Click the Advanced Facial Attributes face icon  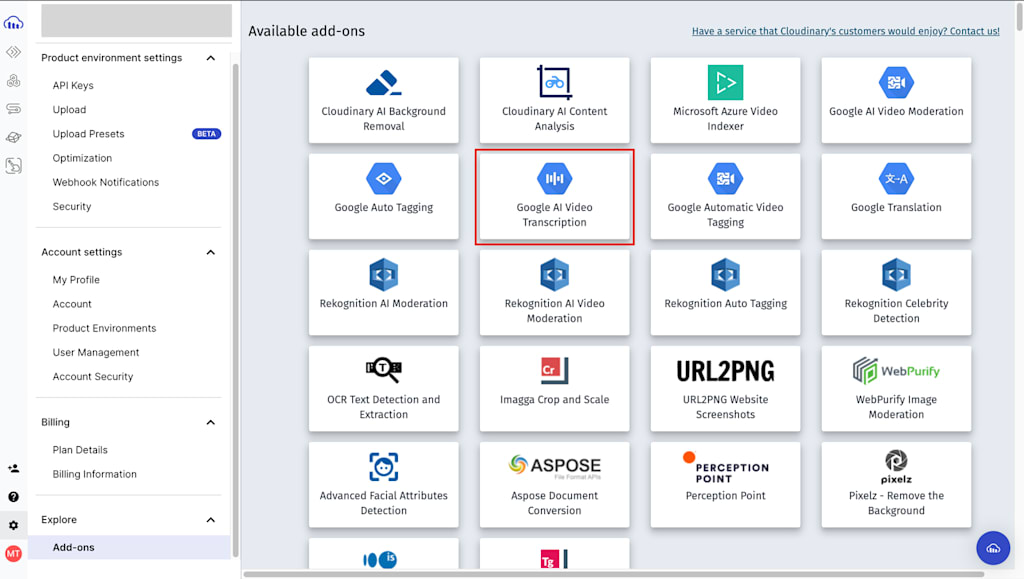point(383,467)
